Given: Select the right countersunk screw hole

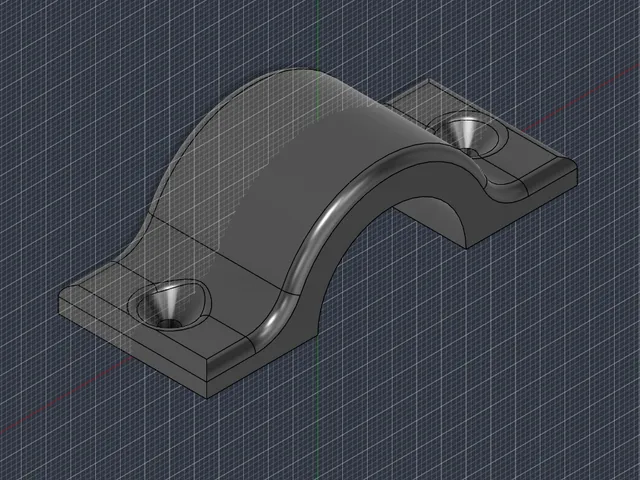Looking at the screenshot, I should [x=469, y=136].
